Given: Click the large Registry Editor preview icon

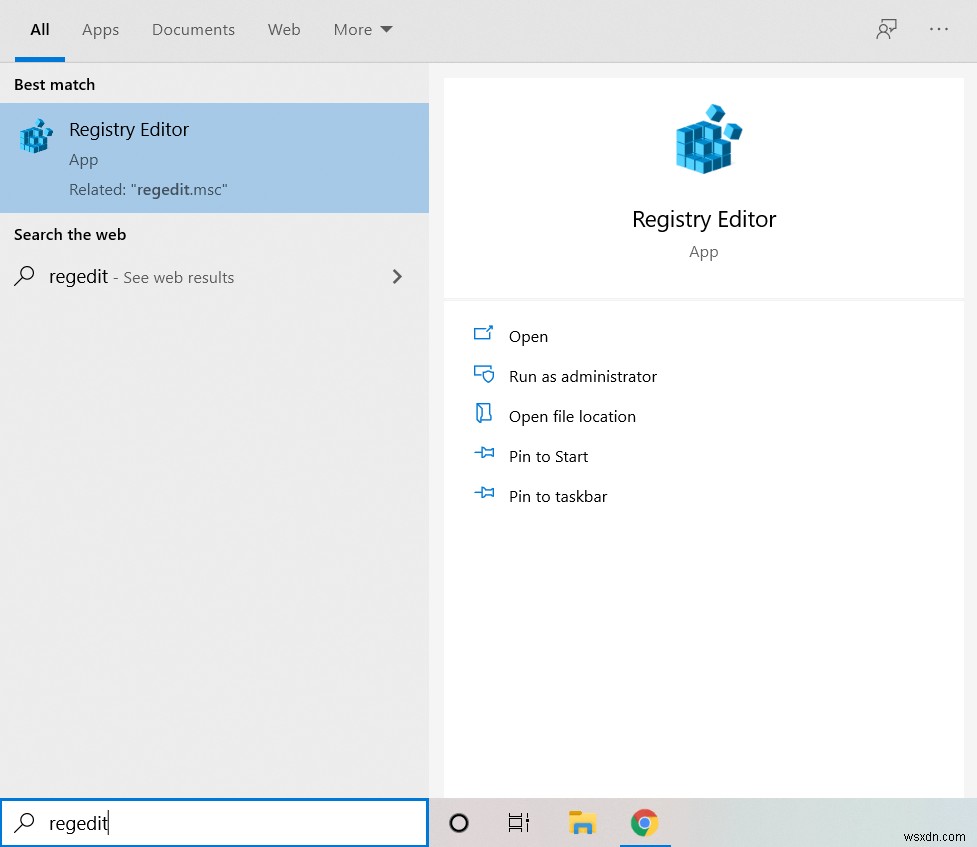Looking at the screenshot, I should point(704,139).
